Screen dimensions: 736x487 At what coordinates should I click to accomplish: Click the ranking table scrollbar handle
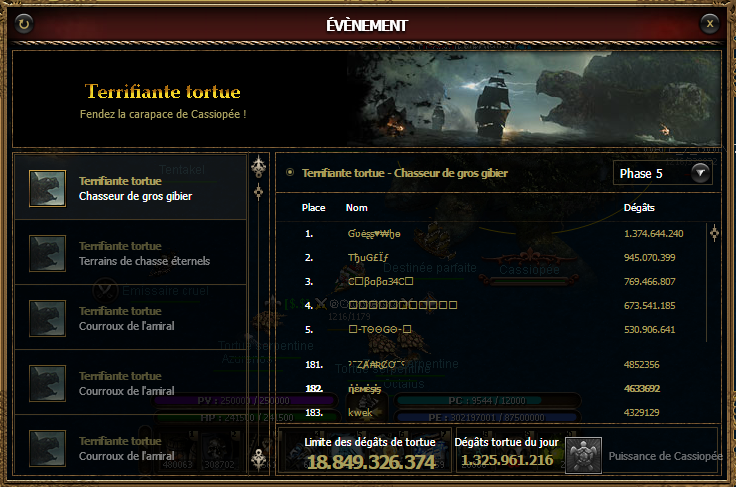(x=714, y=232)
